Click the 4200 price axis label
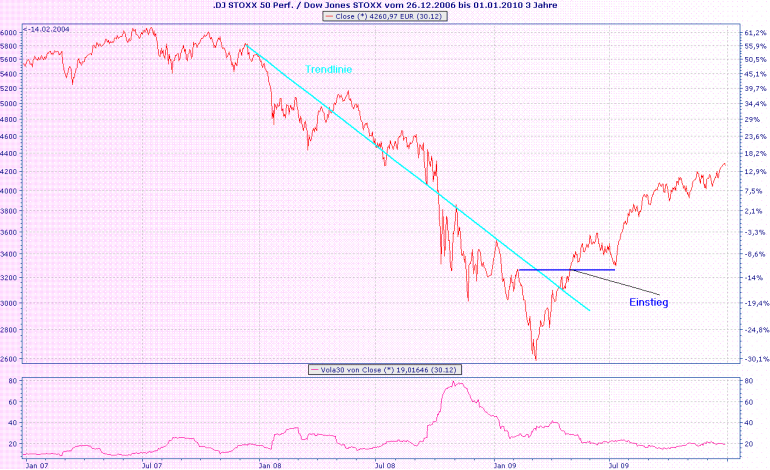 [x=8, y=172]
